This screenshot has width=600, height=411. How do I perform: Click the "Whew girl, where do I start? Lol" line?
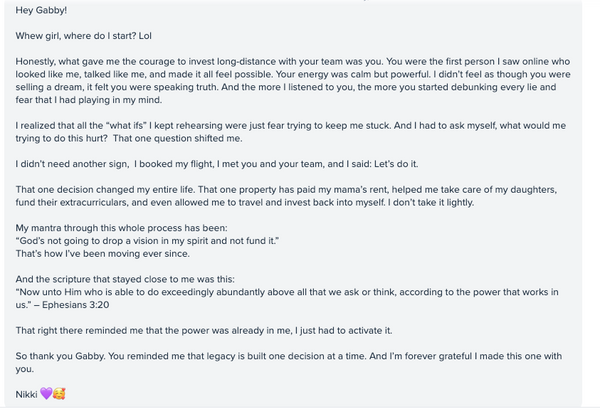[x=83, y=36]
